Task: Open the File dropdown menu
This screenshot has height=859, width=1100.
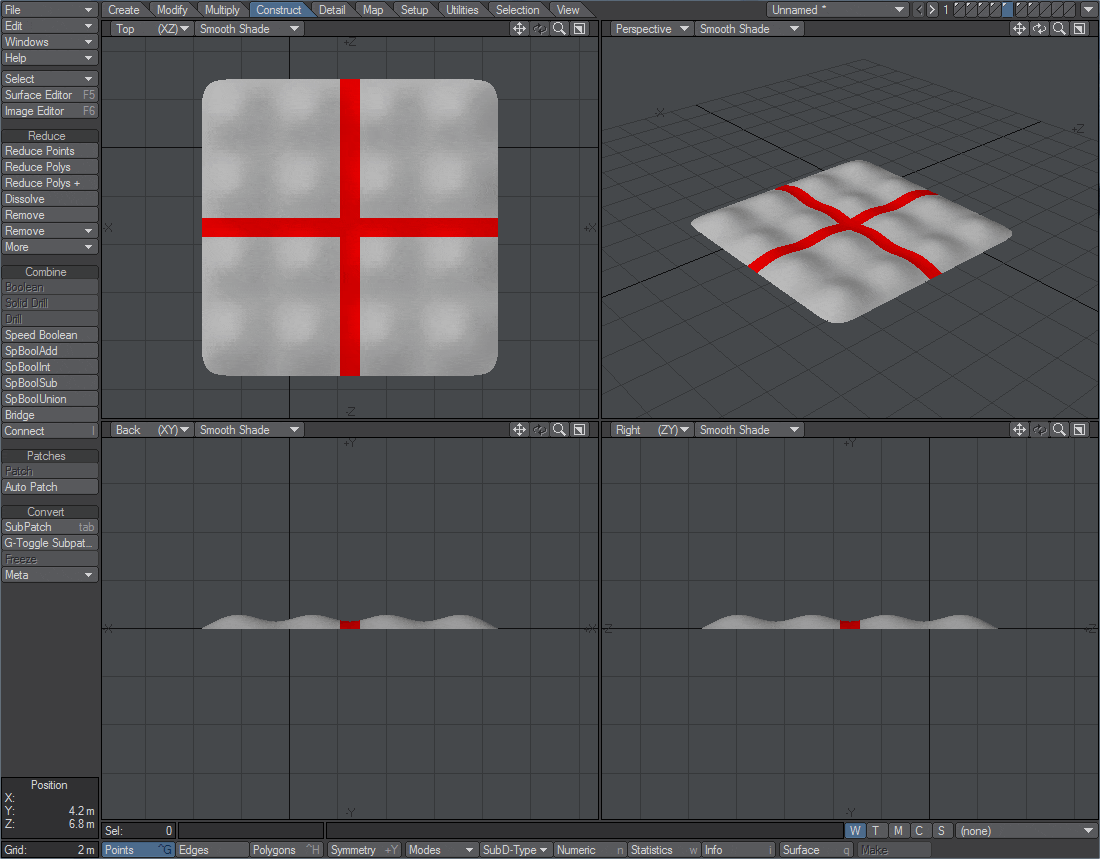Action: 49,10
